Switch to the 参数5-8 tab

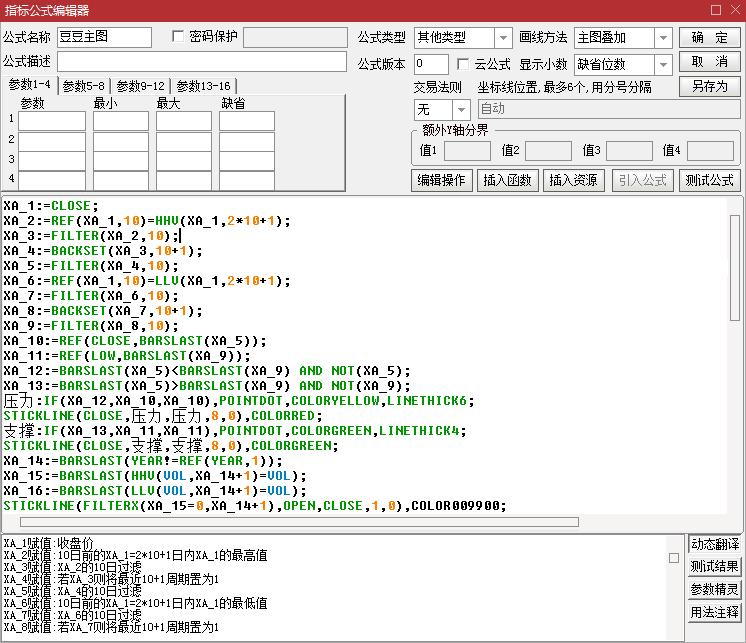coord(83,86)
